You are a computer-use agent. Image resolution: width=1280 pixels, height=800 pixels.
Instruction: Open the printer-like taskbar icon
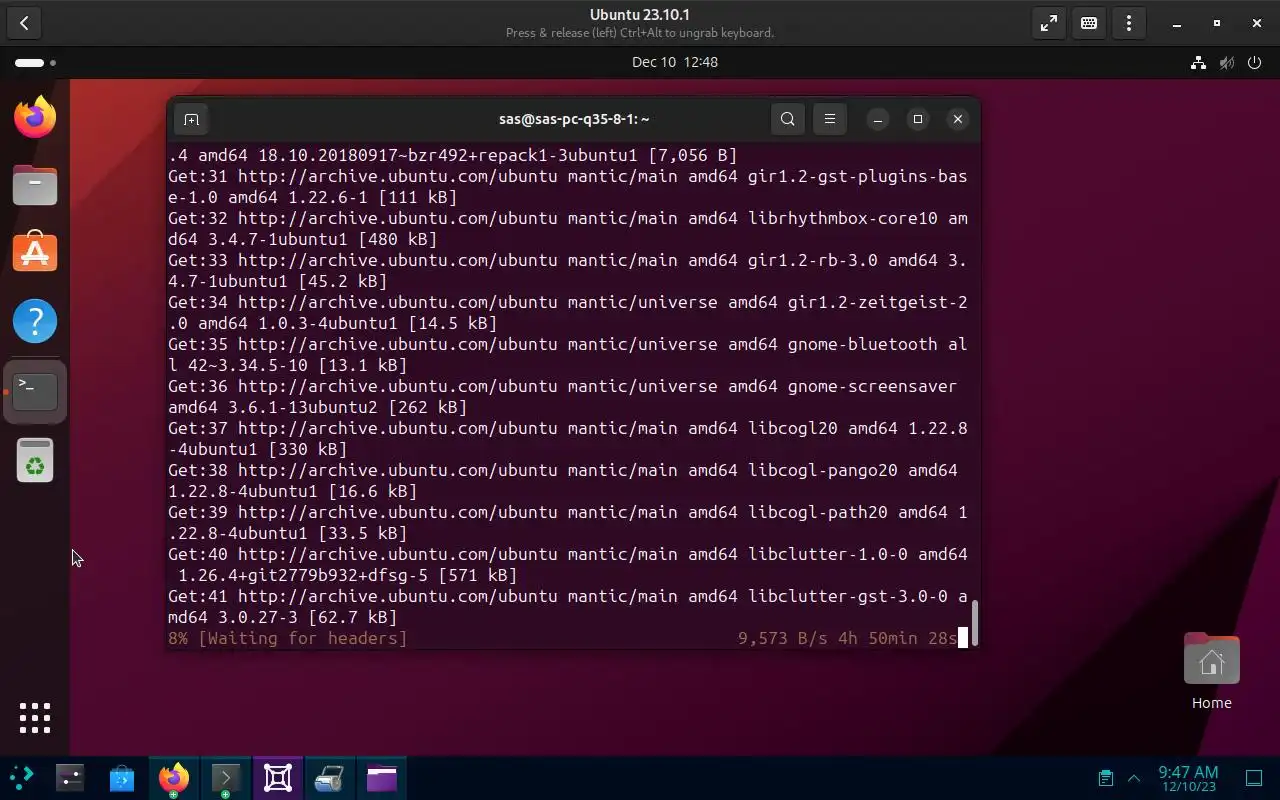point(330,778)
